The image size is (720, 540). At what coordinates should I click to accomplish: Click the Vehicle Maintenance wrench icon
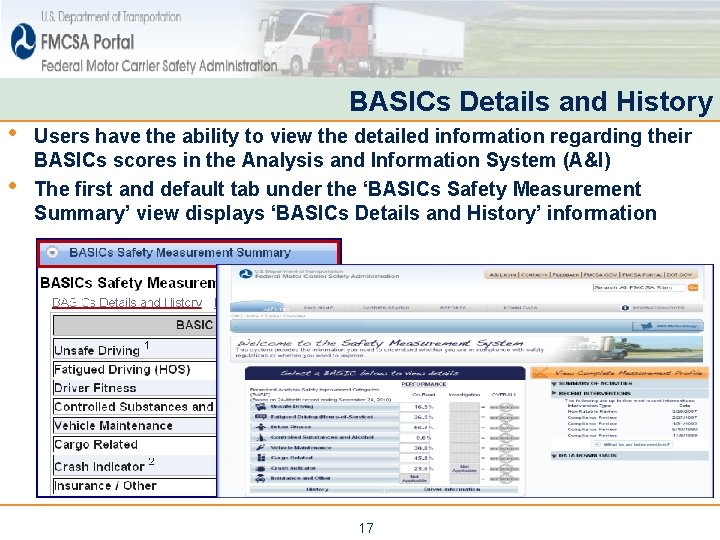click(260, 448)
